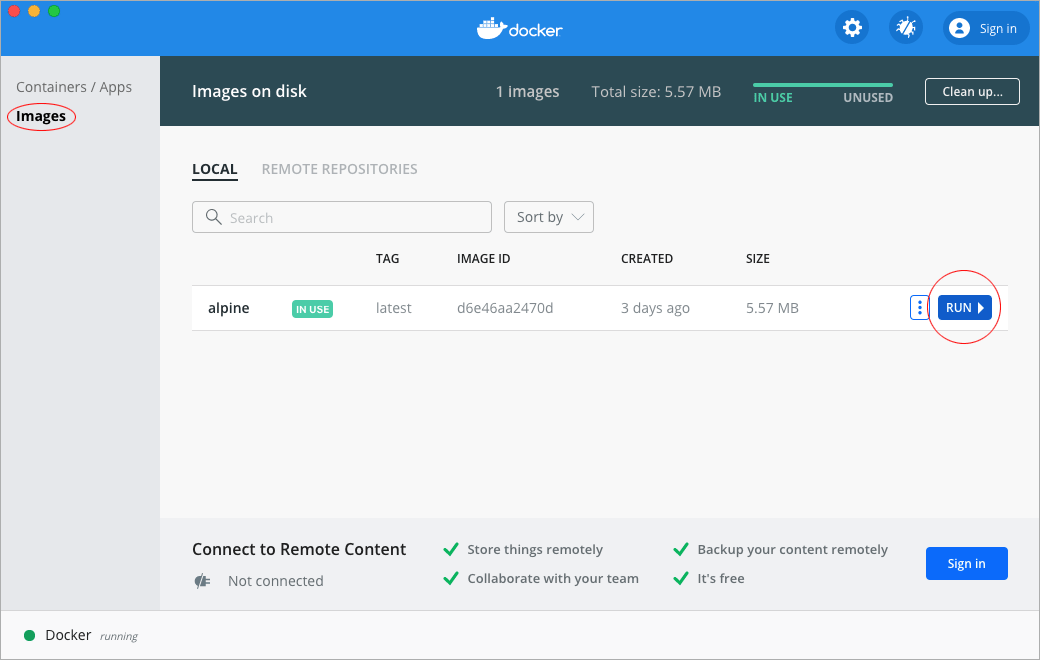Click the Docker 'running' status text
The width and height of the screenshot is (1040, 660).
119,636
